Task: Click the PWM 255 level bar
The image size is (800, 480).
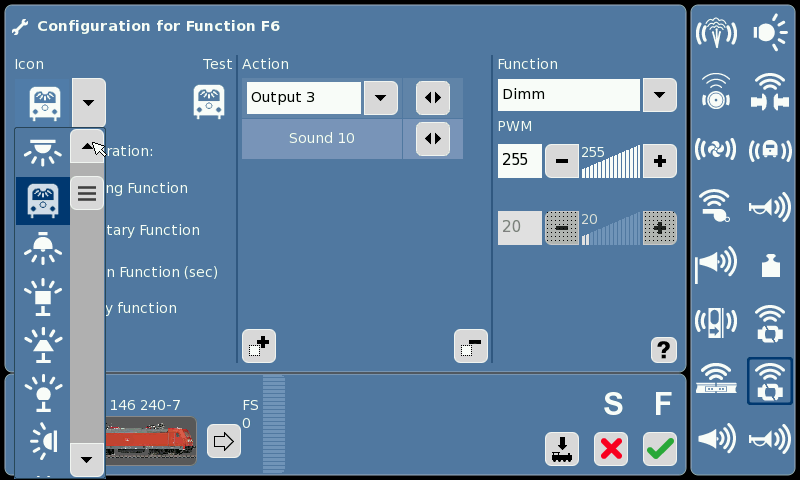Action: tap(611, 161)
